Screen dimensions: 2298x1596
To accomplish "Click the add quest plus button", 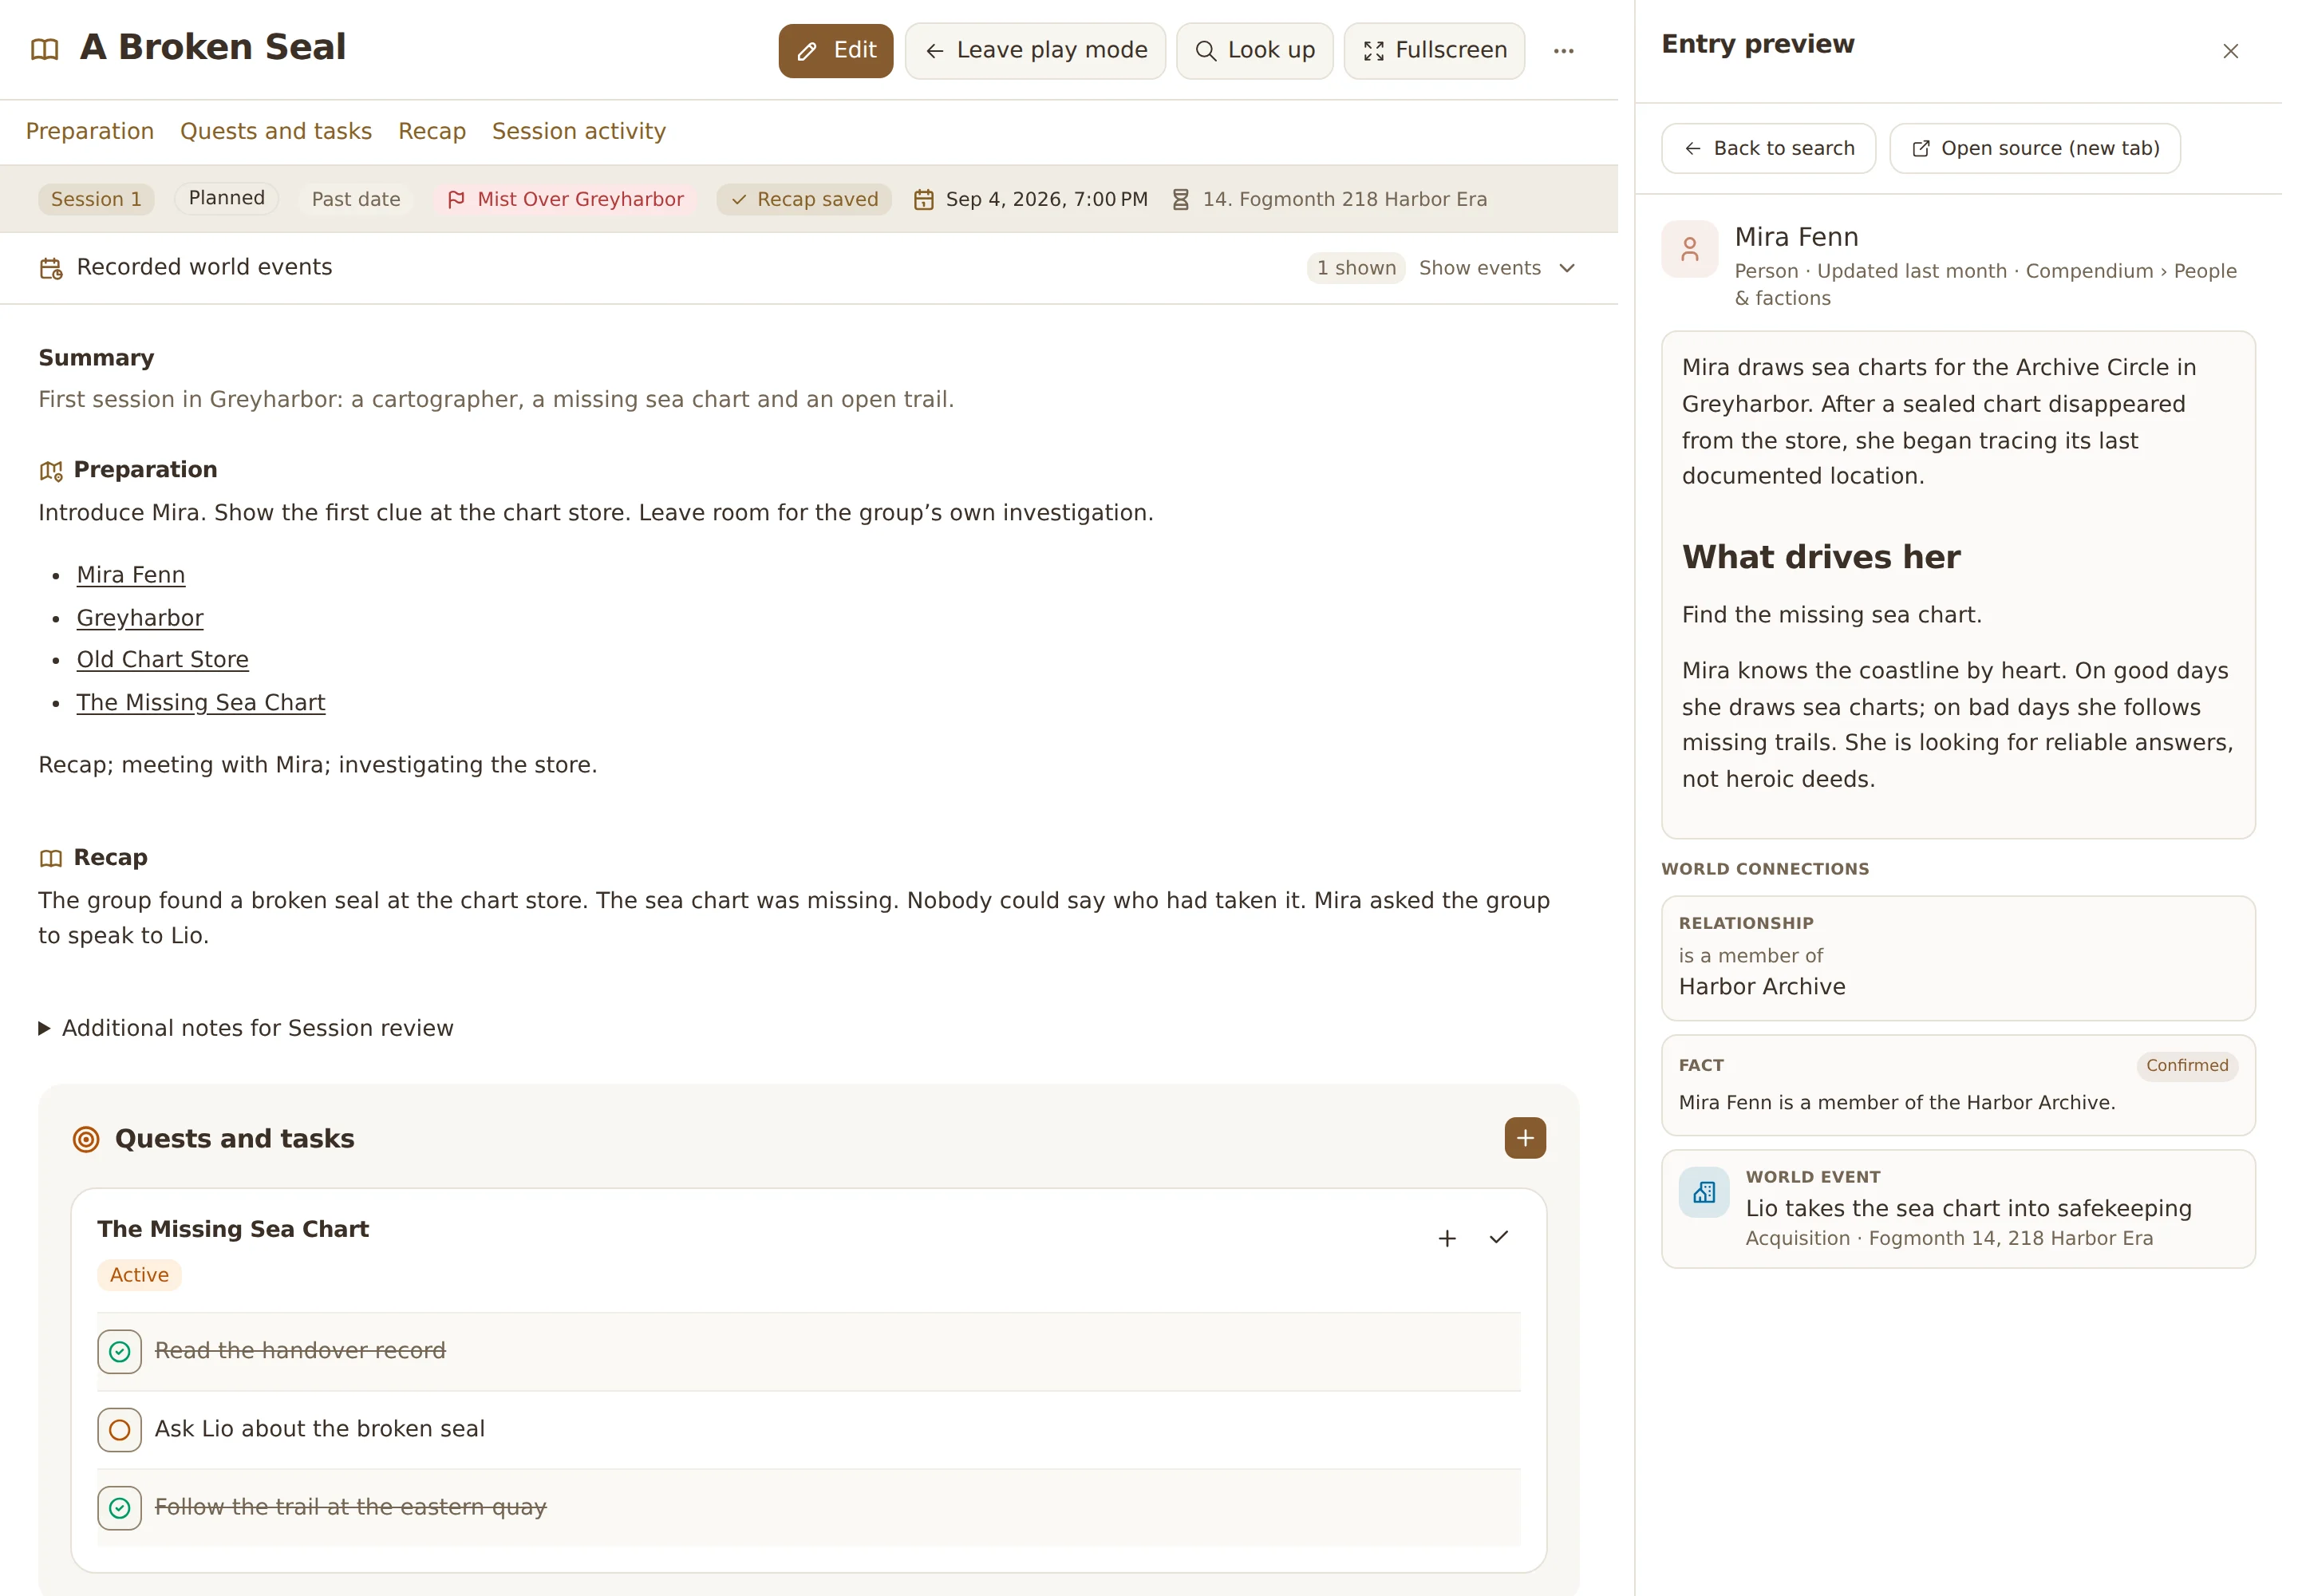I will pyautogui.click(x=1524, y=1138).
